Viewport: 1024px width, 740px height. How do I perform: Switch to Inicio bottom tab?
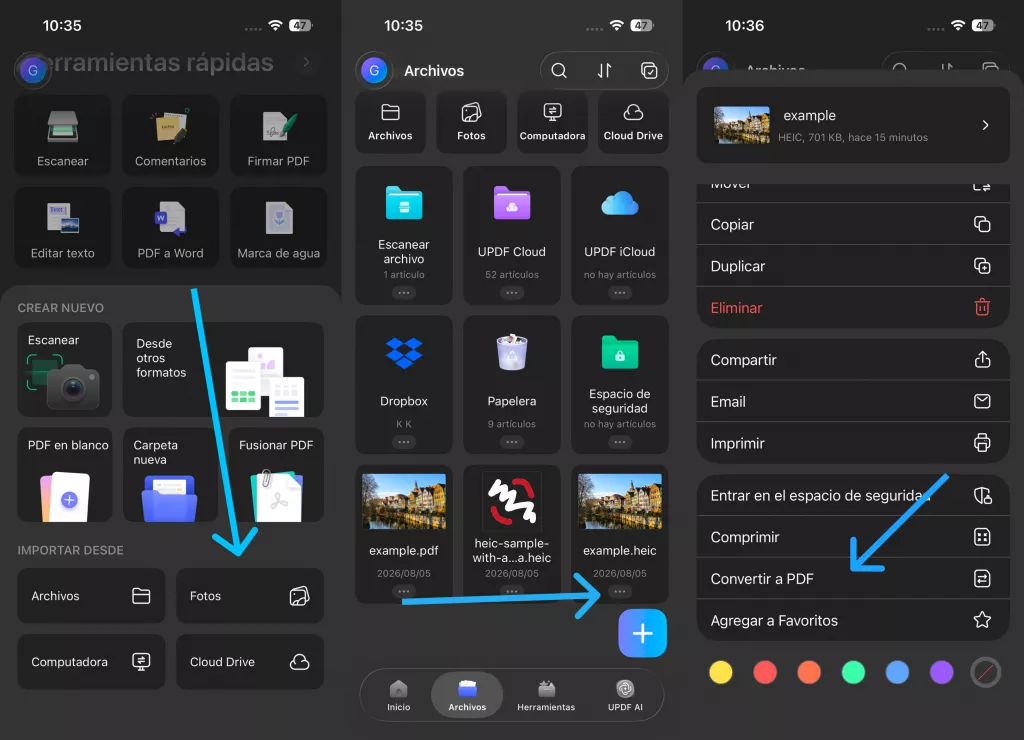(398, 696)
